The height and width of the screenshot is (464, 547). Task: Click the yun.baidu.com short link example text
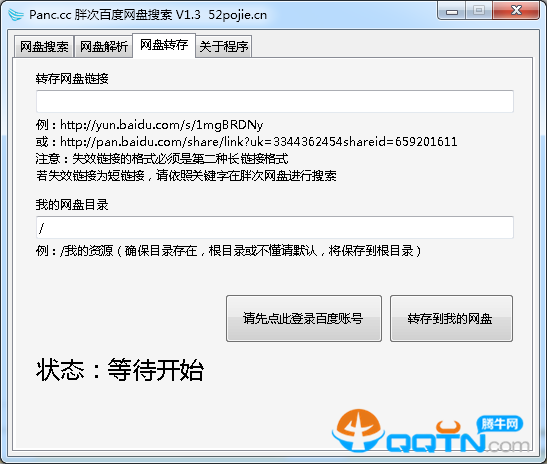coord(162,125)
